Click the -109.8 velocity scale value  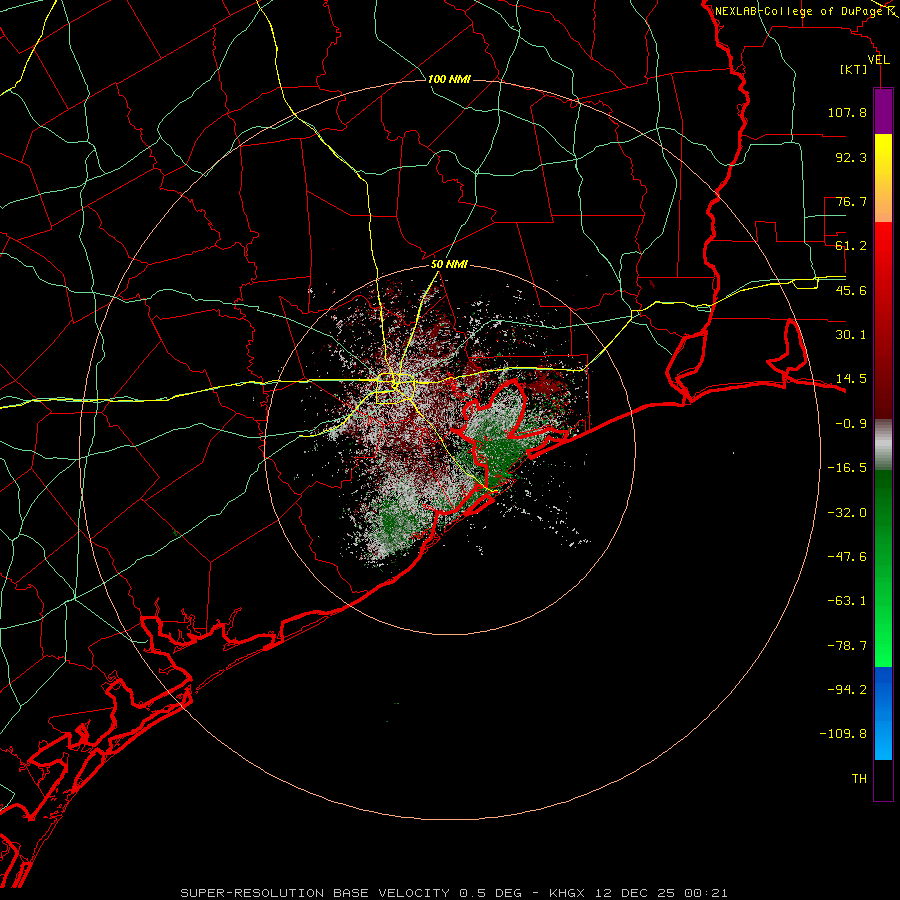pos(843,734)
